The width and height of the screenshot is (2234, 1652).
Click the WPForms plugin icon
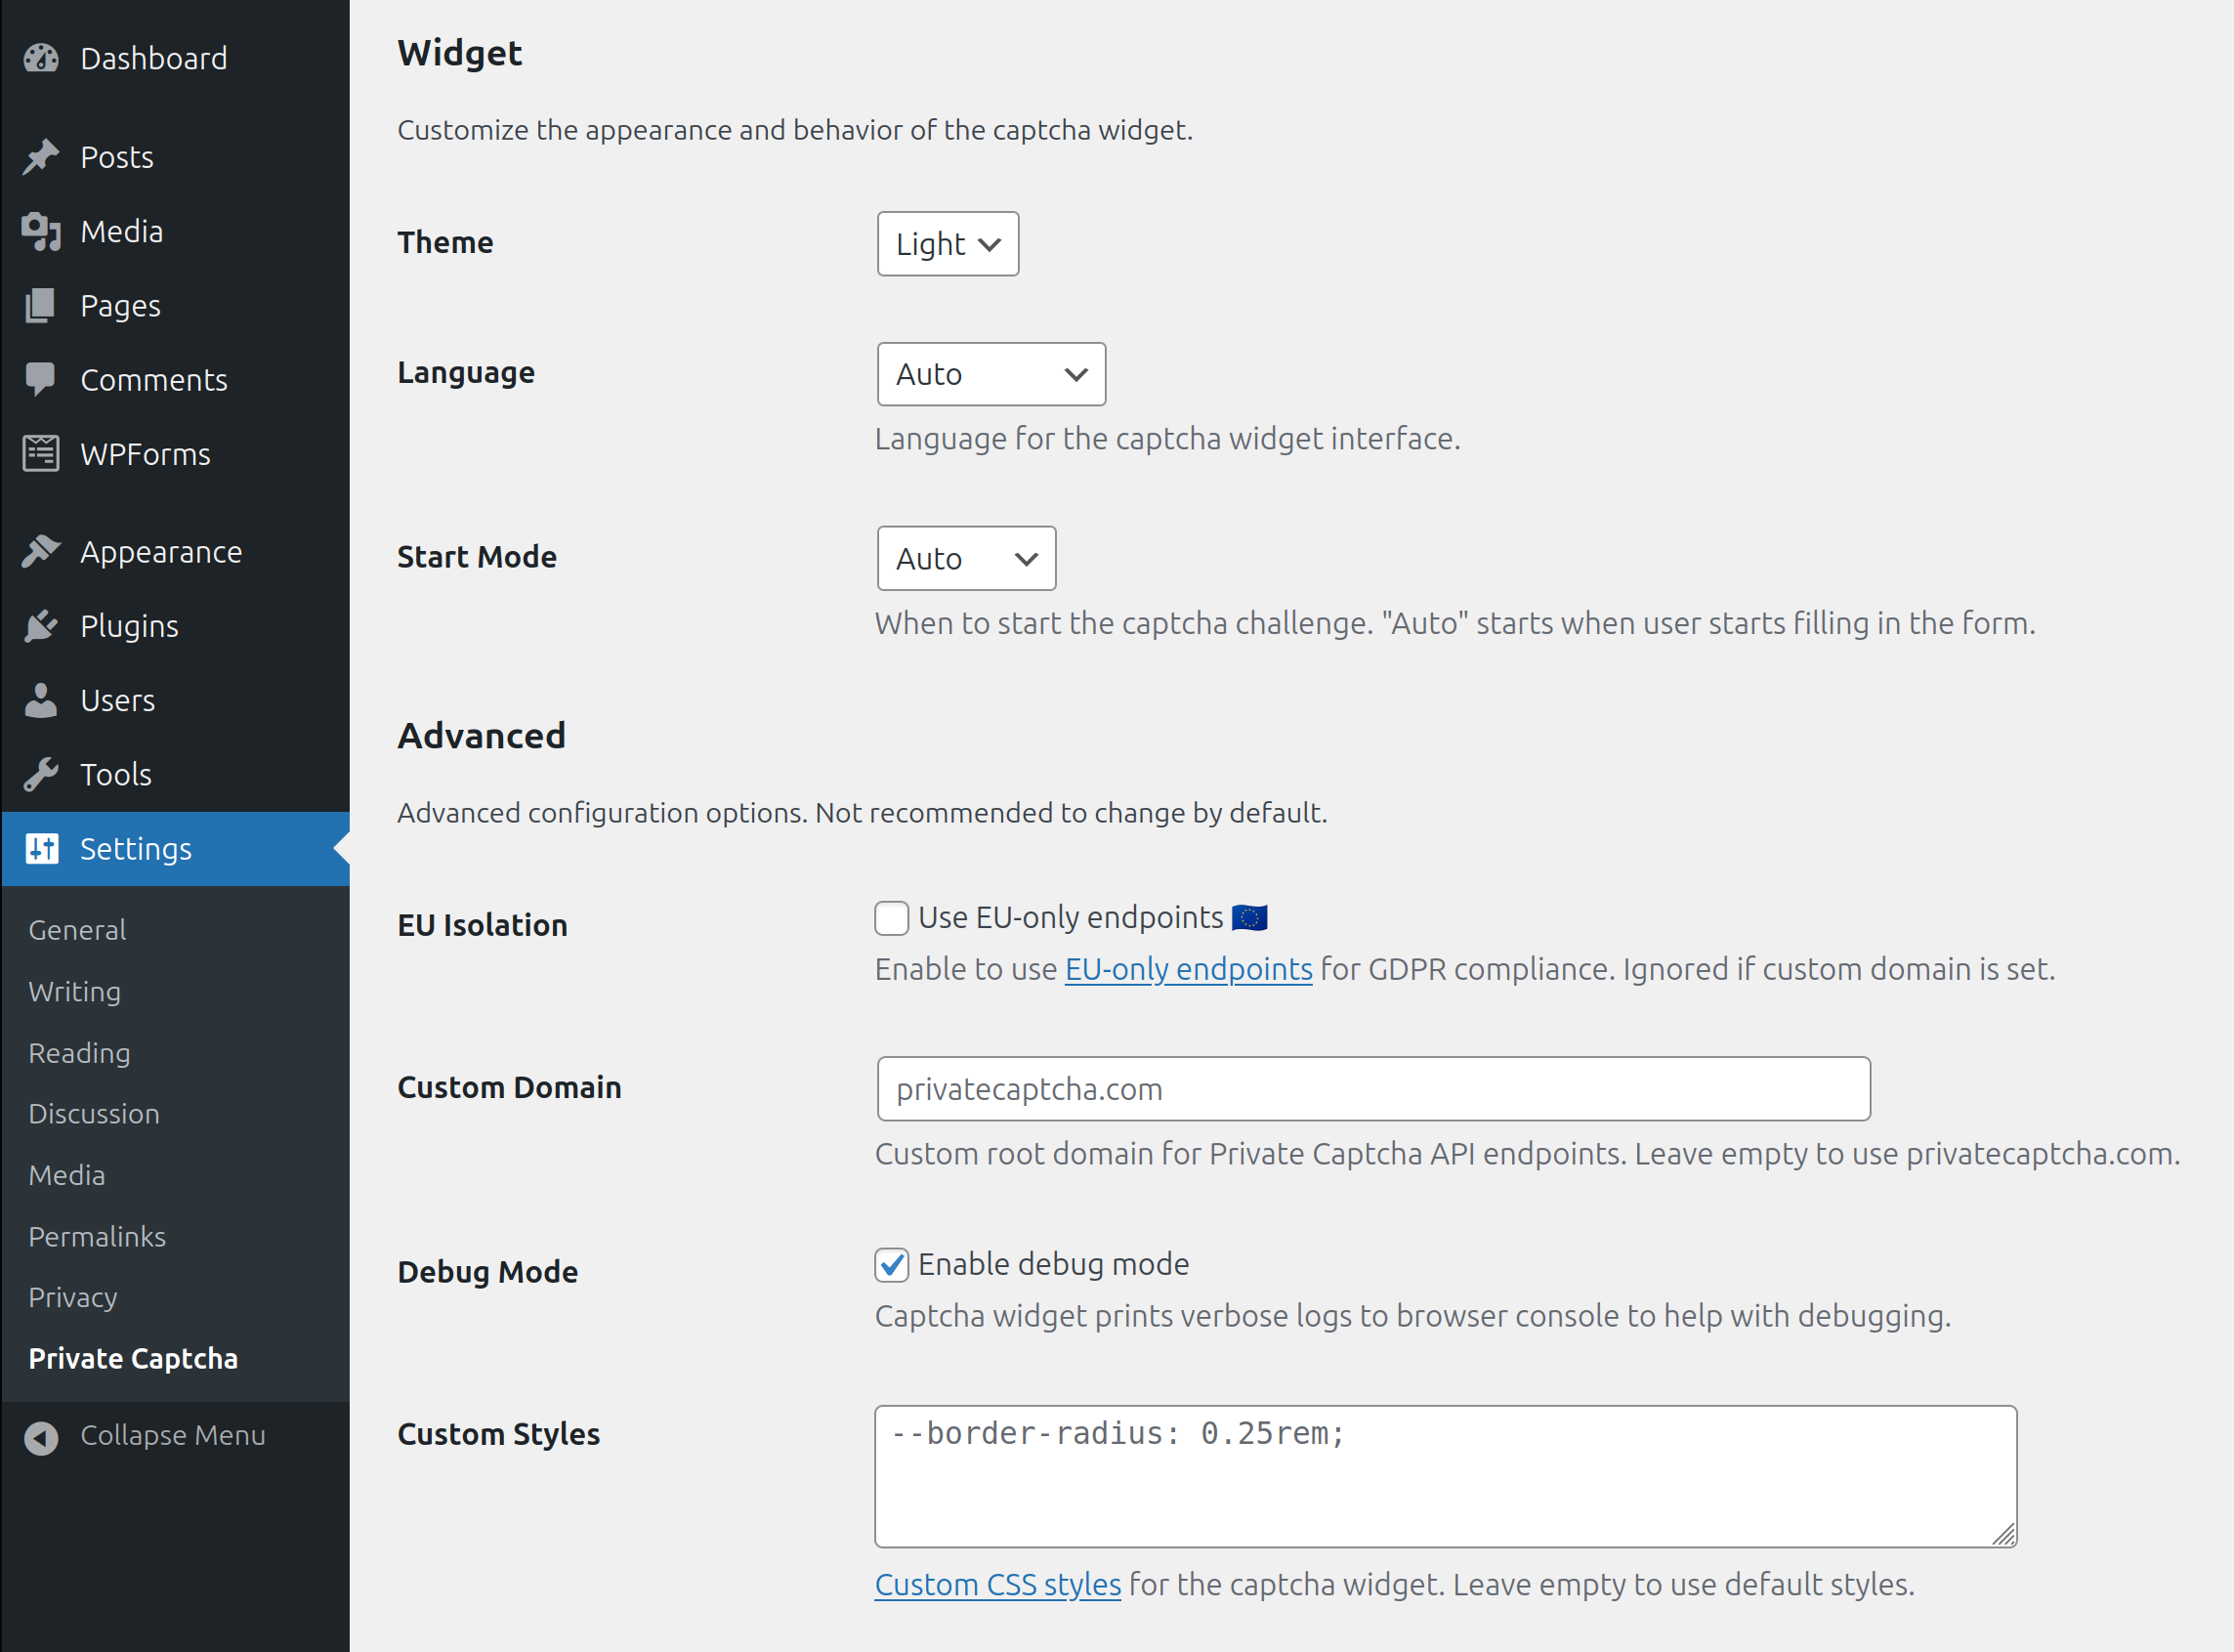tap(41, 453)
